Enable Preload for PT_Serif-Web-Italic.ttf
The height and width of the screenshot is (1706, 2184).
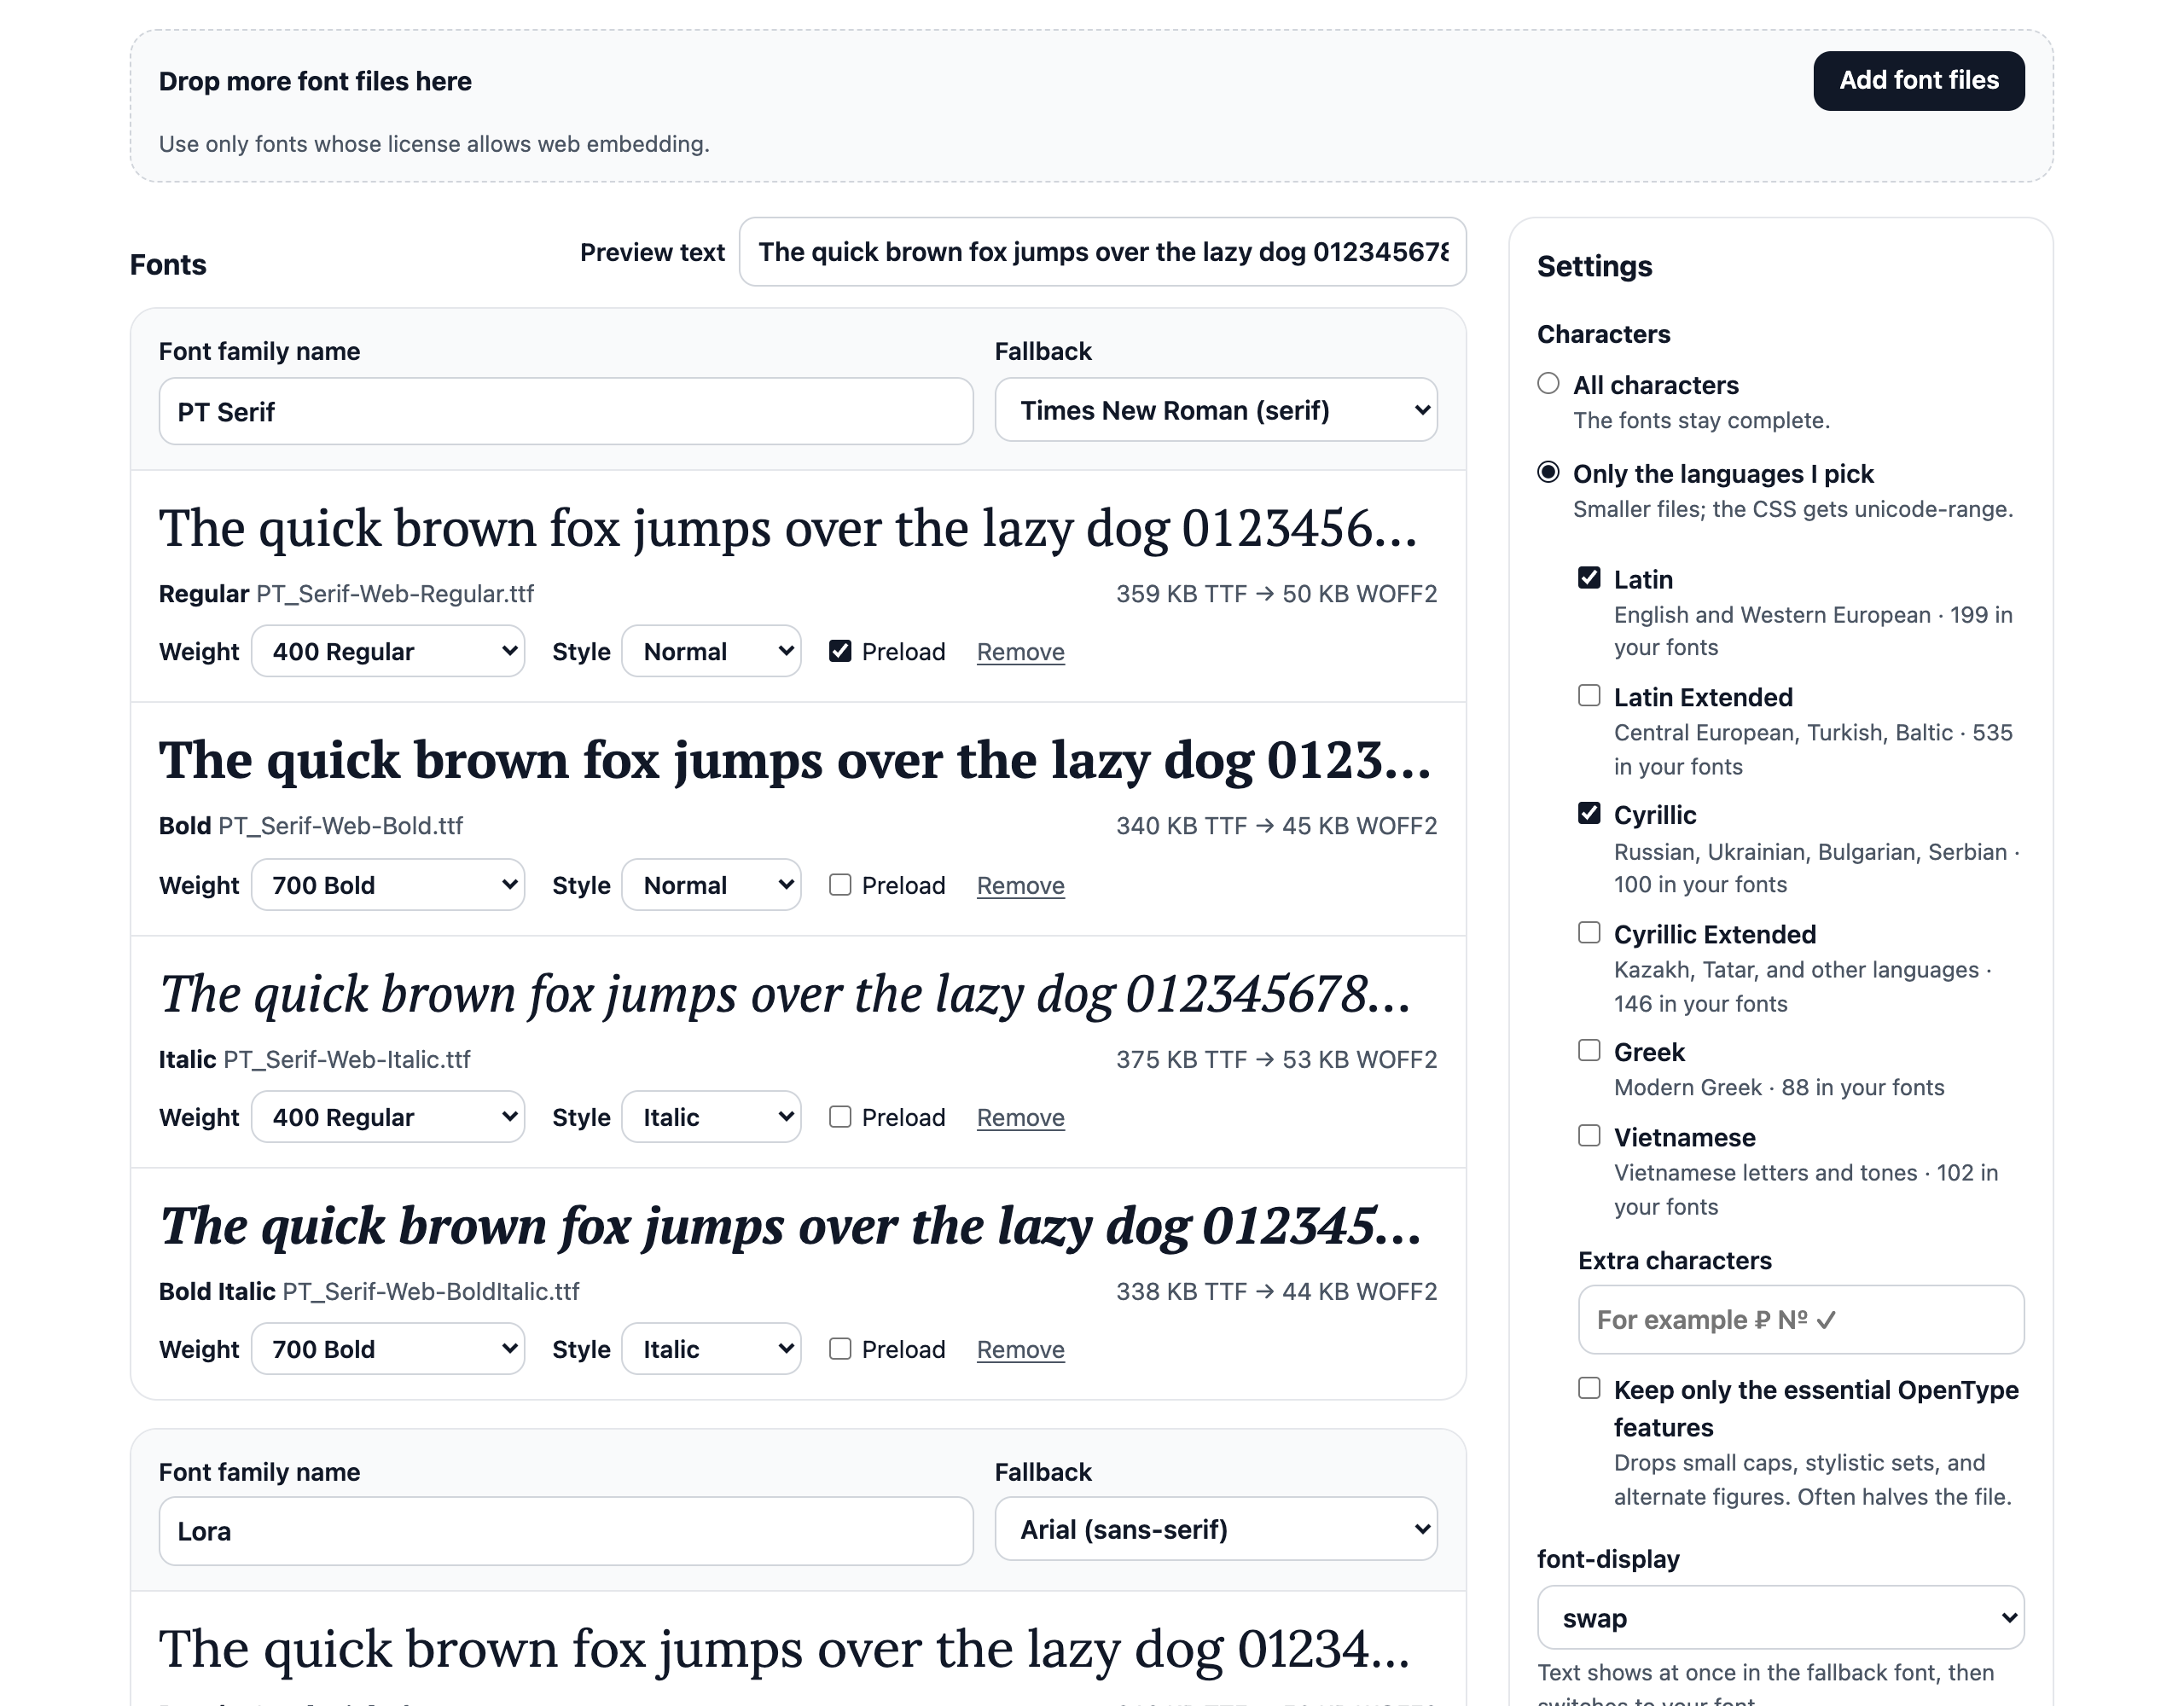click(840, 1117)
